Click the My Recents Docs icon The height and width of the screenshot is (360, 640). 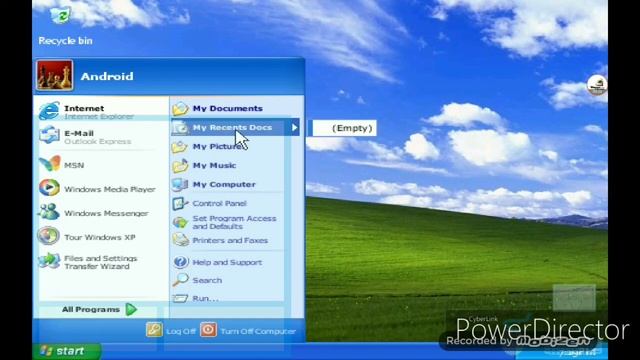[x=180, y=128]
